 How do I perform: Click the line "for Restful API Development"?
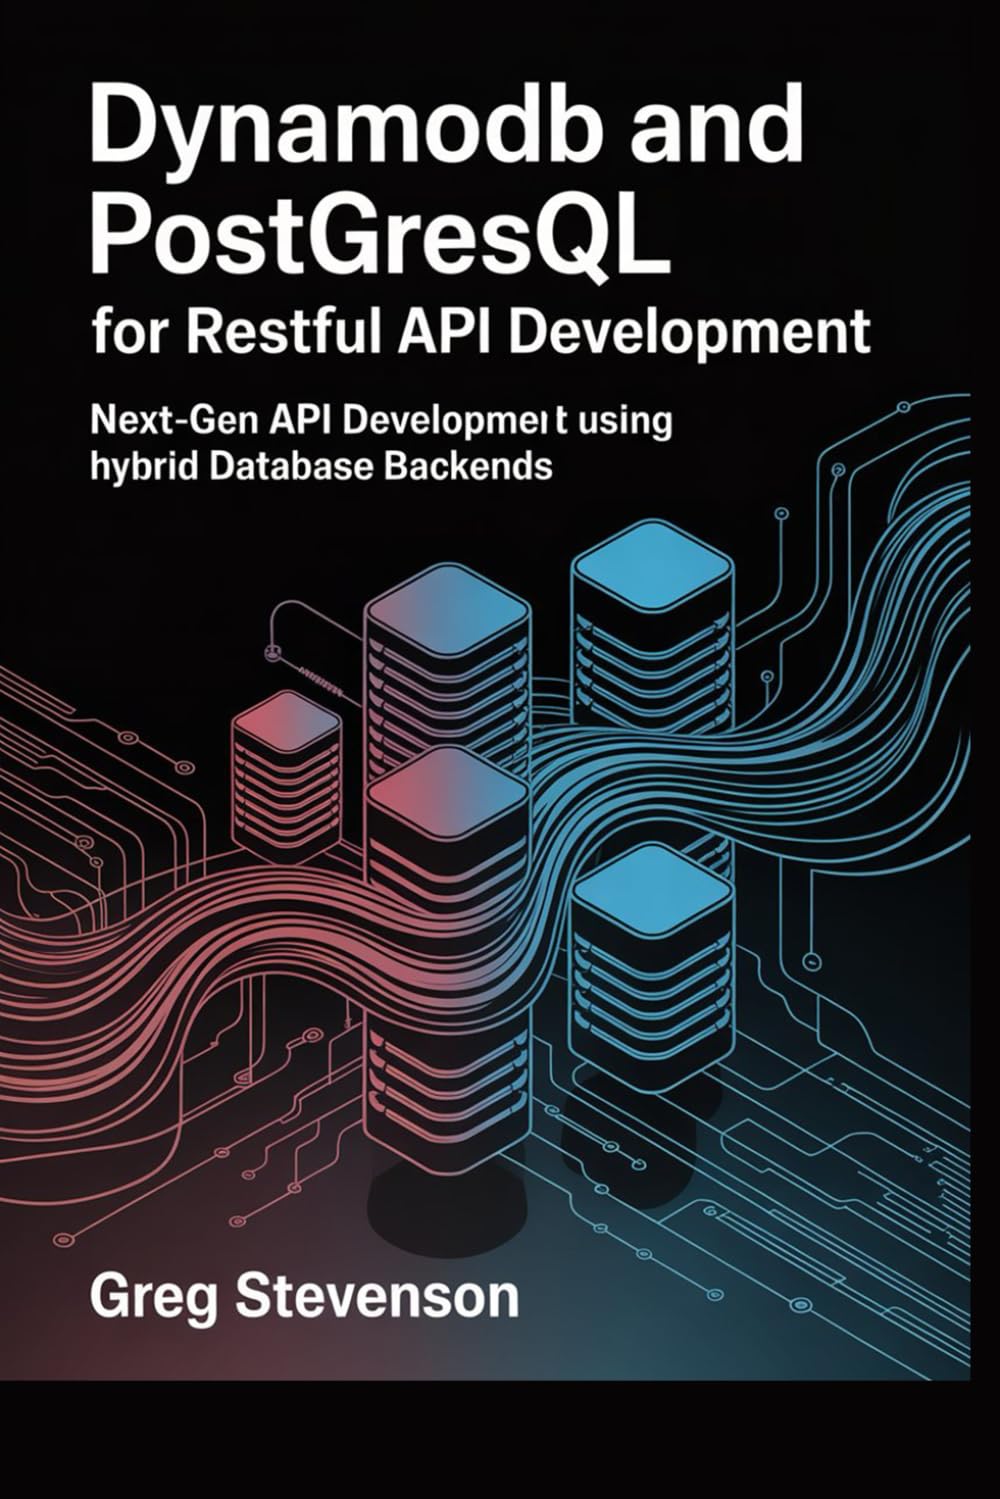pyautogui.click(x=480, y=333)
